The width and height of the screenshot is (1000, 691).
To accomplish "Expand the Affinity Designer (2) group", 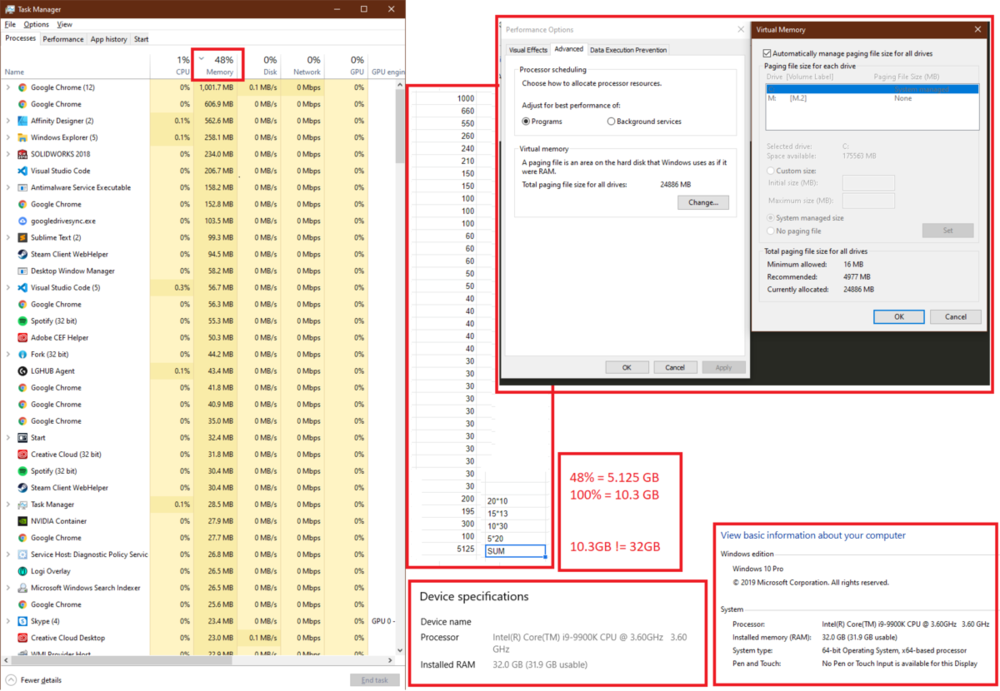I will pyautogui.click(x=8, y=121).
